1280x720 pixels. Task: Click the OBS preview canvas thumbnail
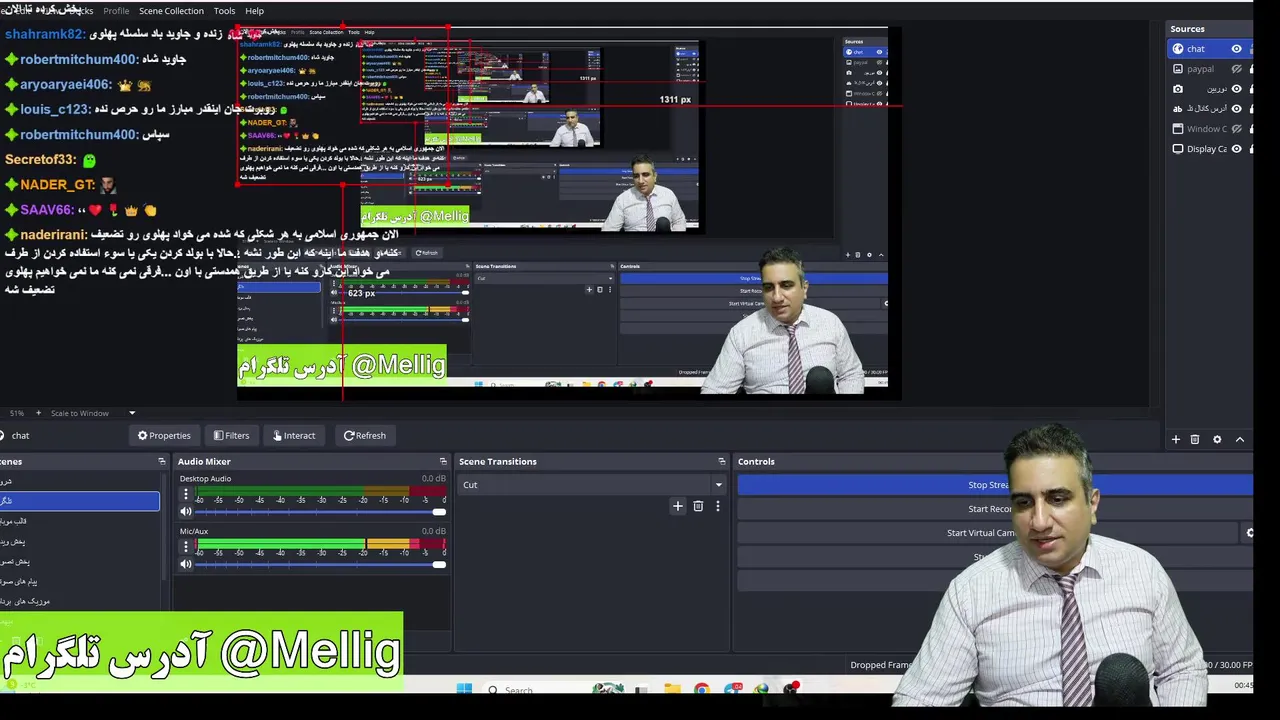(x=569, y=213)
